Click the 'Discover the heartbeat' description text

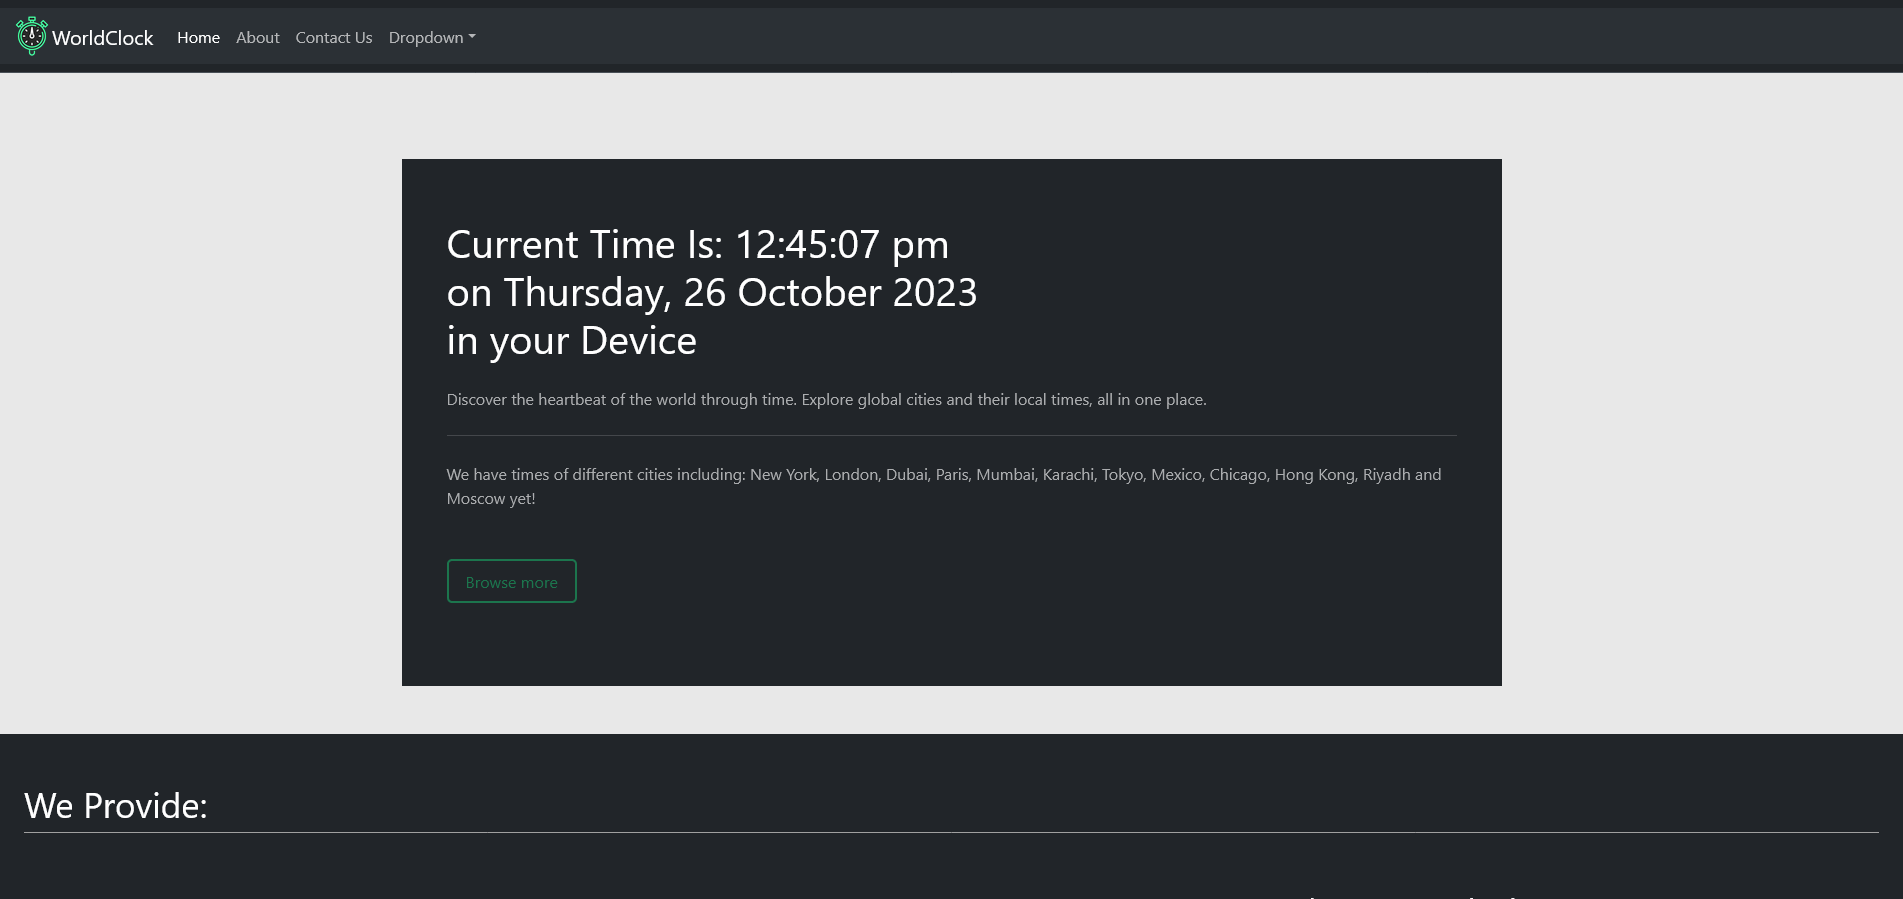pyautogui.click(x=826, y=399)
